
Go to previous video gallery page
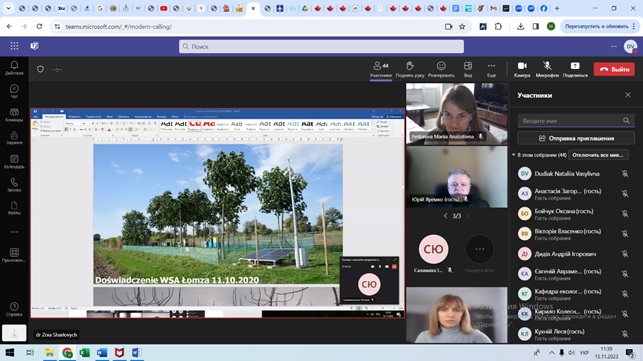pyautogui.click(x=445, y=216)
